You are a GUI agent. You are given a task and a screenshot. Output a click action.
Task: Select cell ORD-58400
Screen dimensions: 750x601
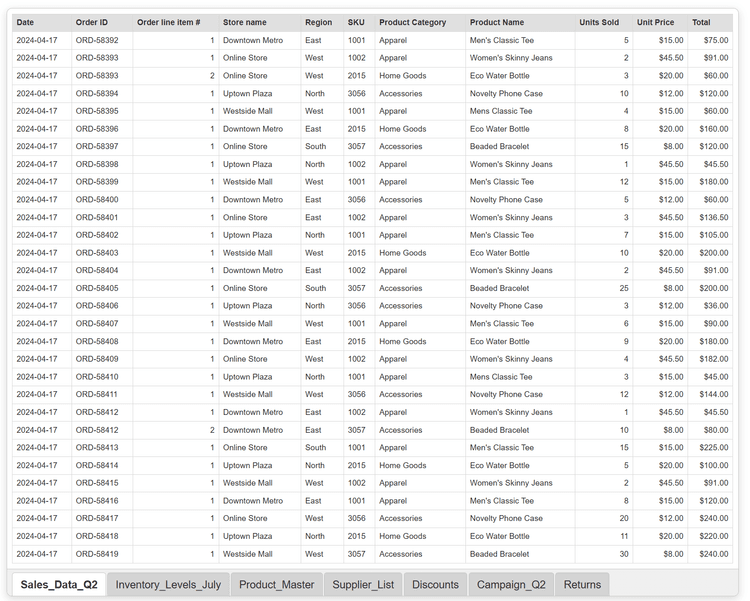tap(102, 200)
